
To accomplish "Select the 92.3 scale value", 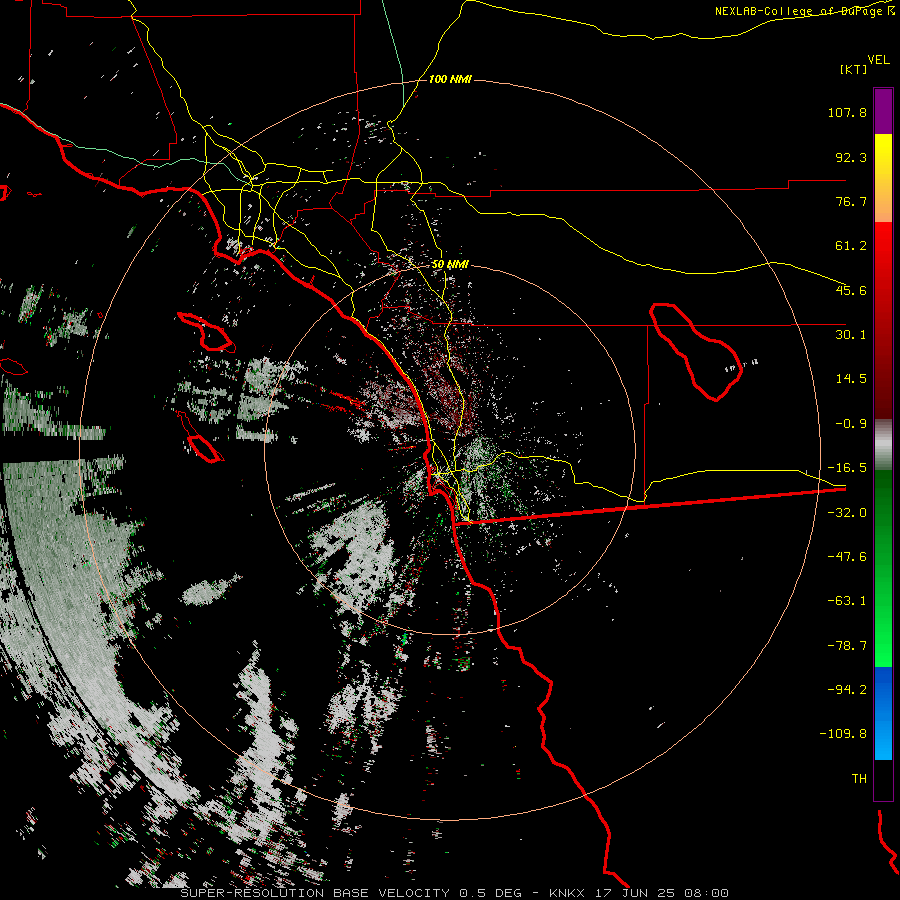I will pos(851,157).
